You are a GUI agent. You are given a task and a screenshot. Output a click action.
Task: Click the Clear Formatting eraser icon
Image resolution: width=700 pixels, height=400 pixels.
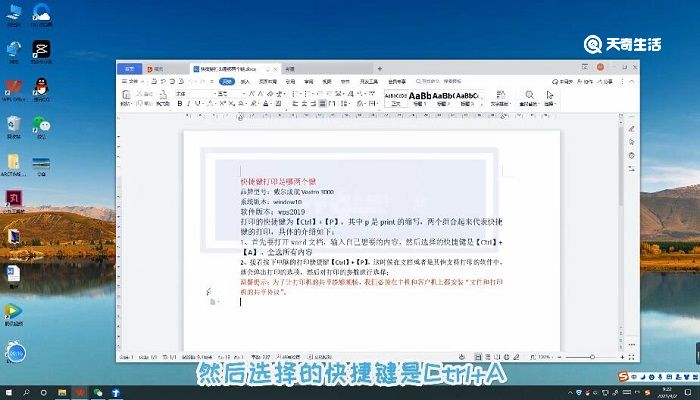click(x=270, y=93)
